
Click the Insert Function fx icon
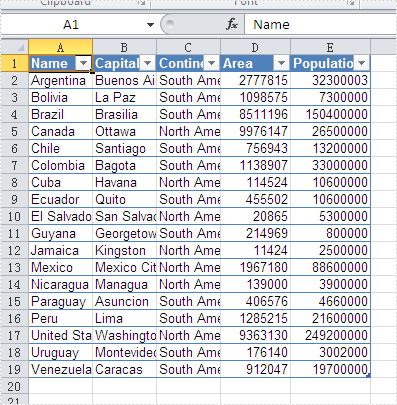(x=232, y=24)
